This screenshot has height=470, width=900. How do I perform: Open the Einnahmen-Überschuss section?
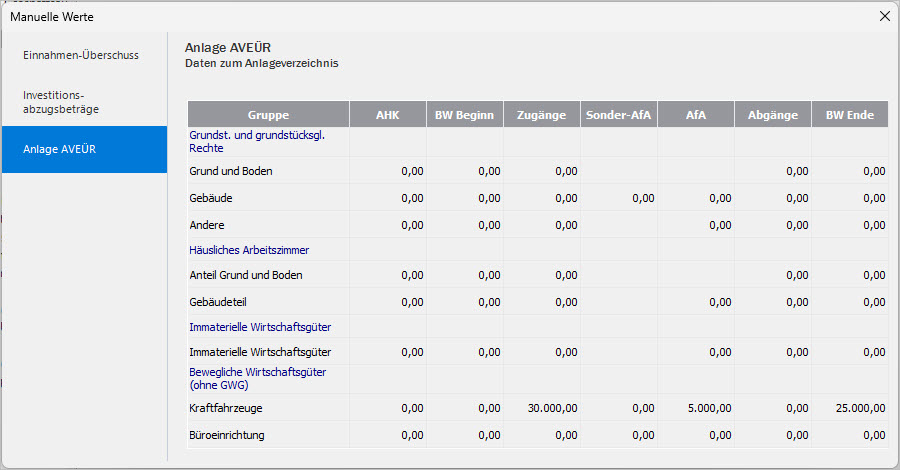(x=81, y=55)
